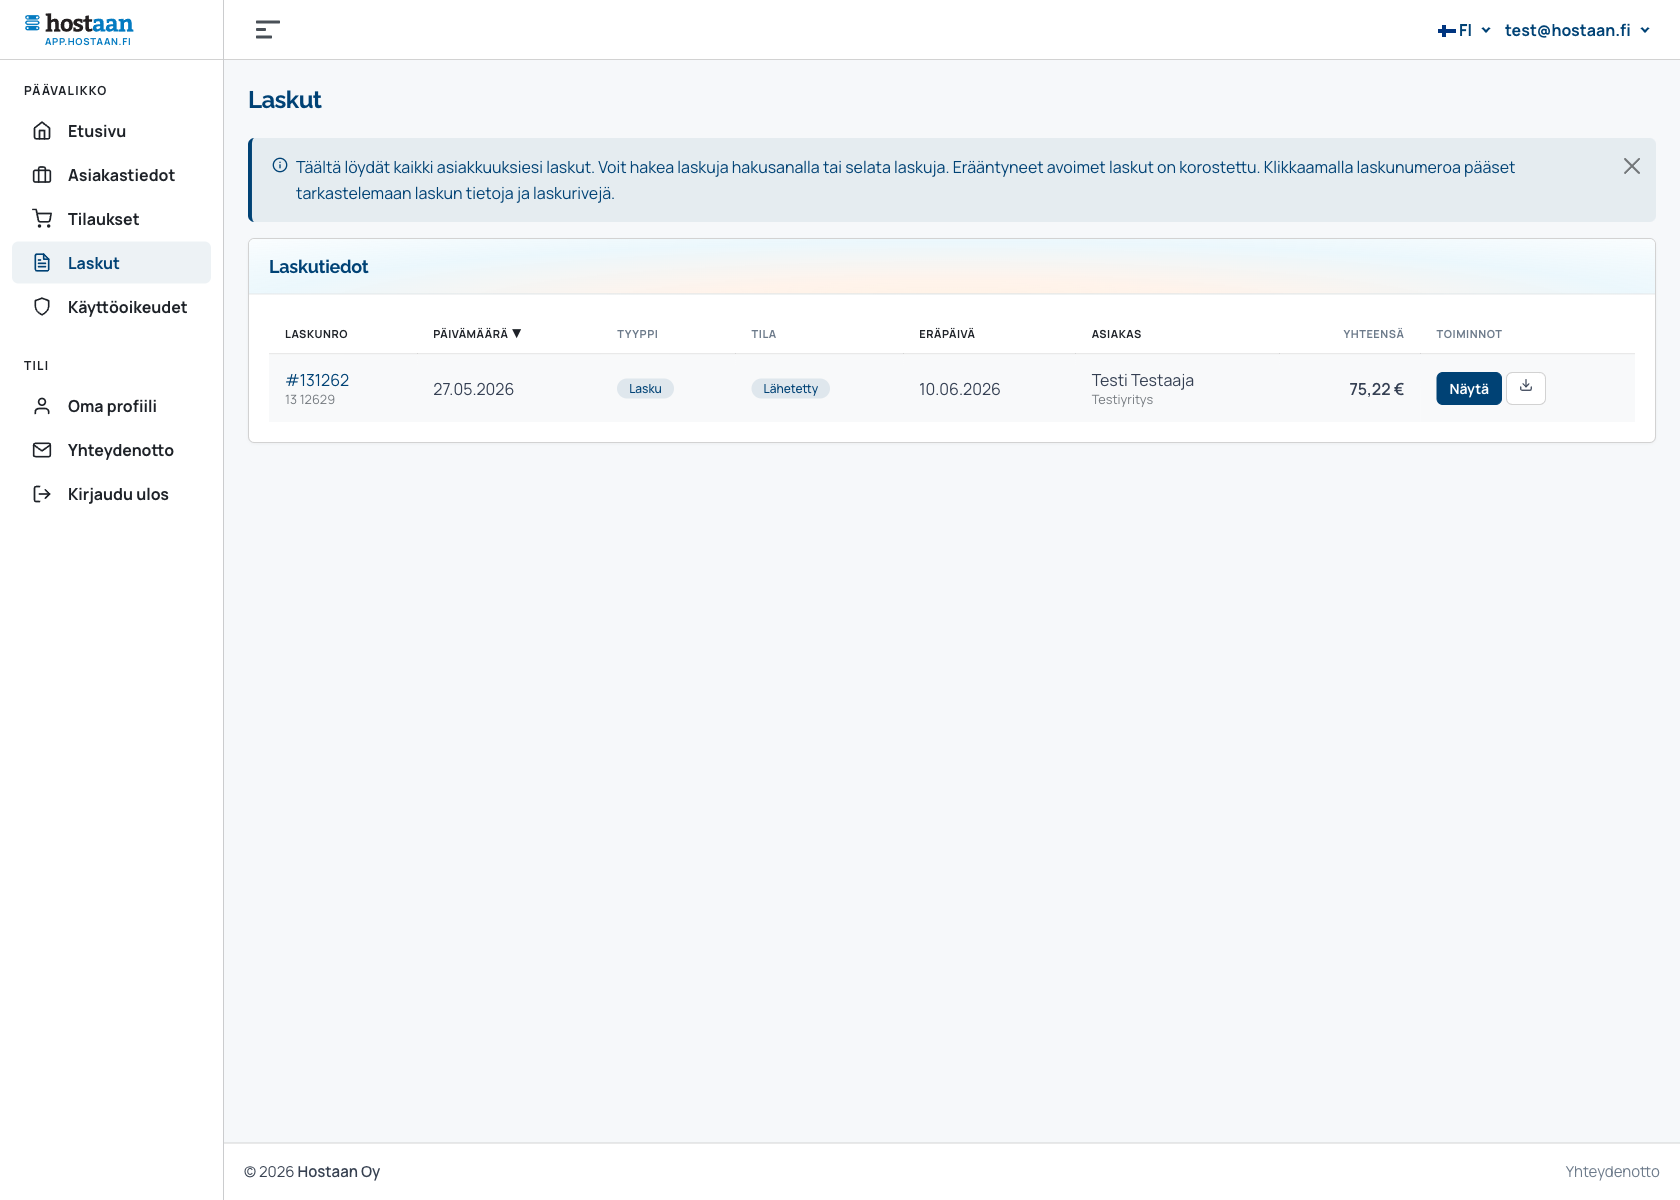Download invoice #131262 via download icon

[x=1526, y=388]
